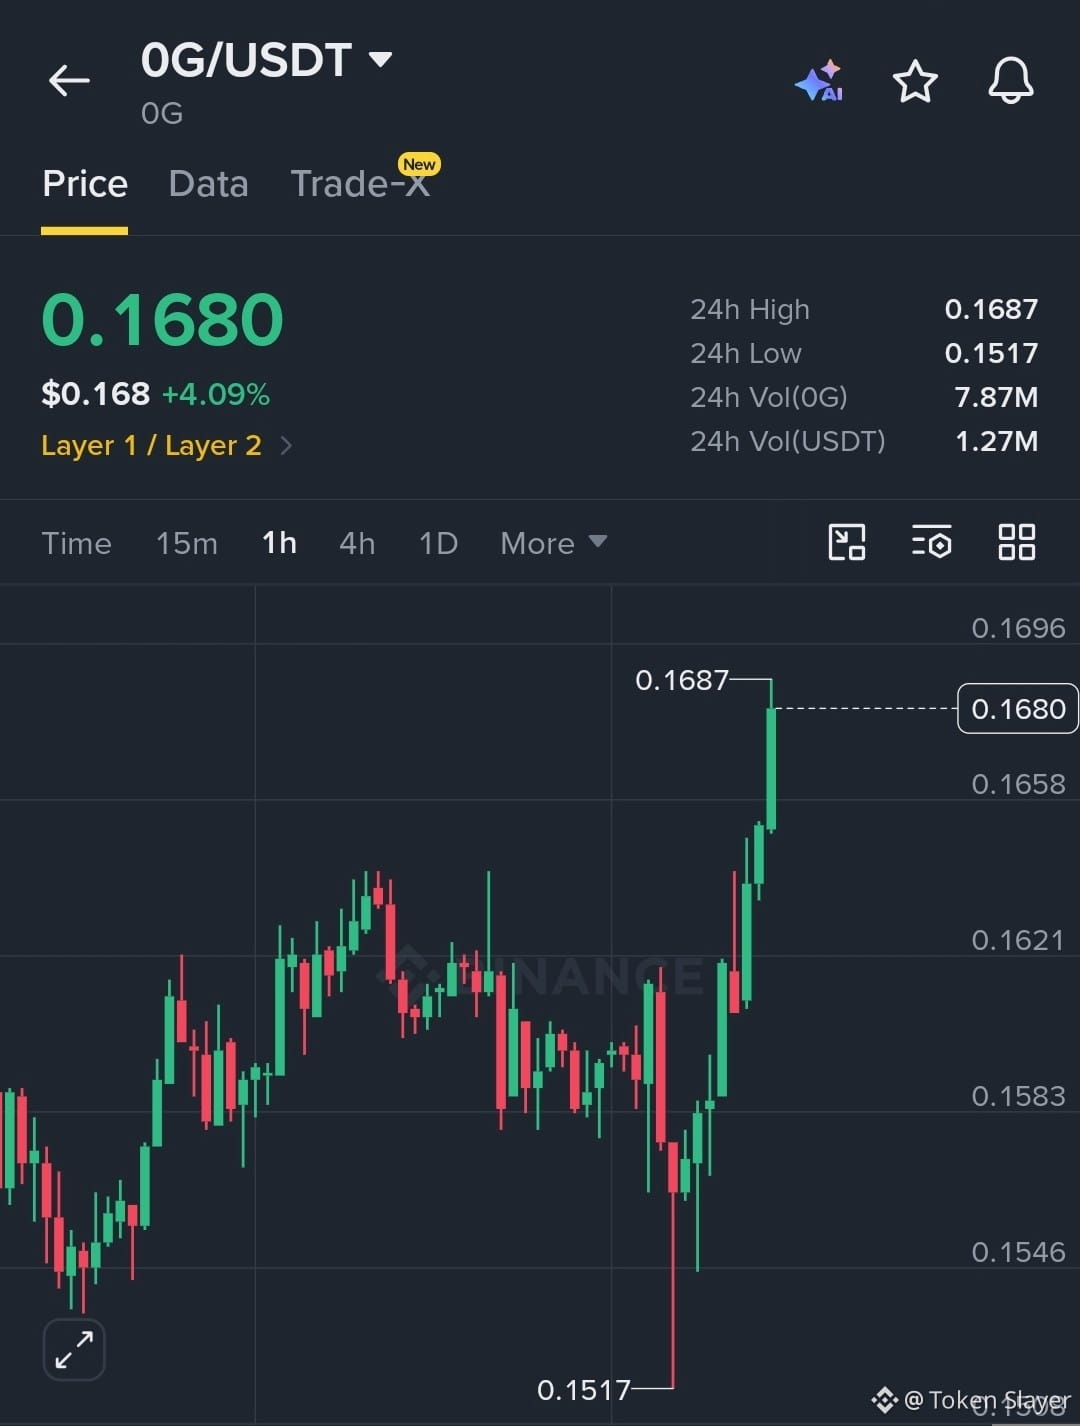This screenshot has width=1080, height=1426.
Task: Tap the current price tag 0.1680 on axis
Action: coord(1018,708)
